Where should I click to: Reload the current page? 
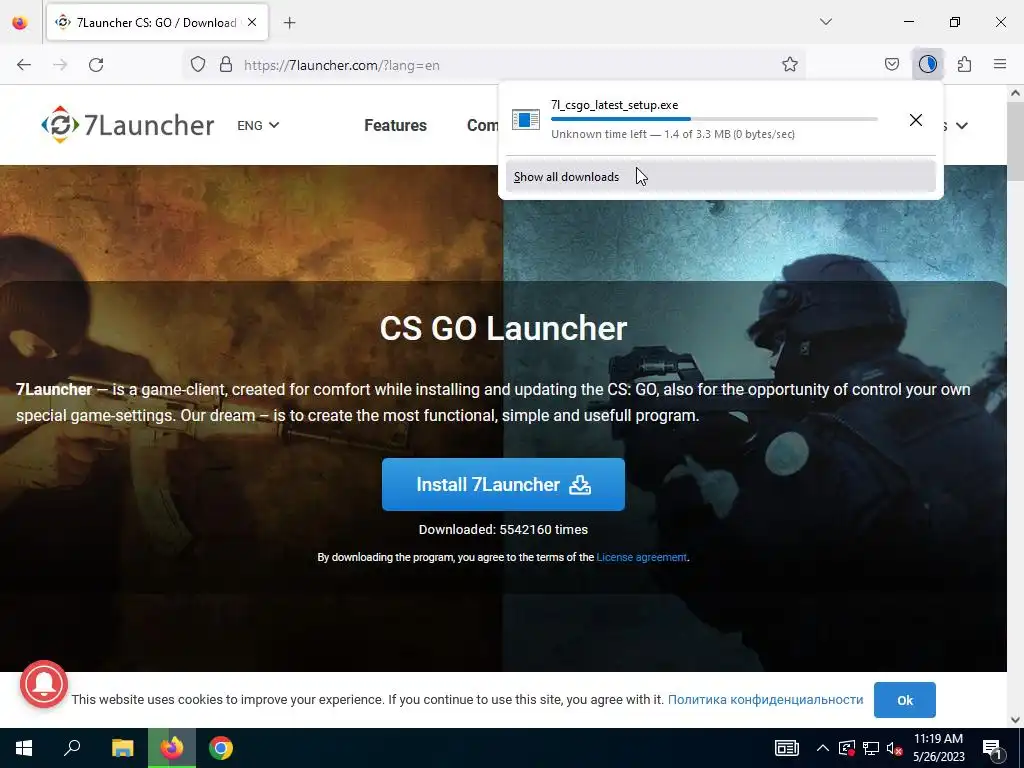(96, 65)
